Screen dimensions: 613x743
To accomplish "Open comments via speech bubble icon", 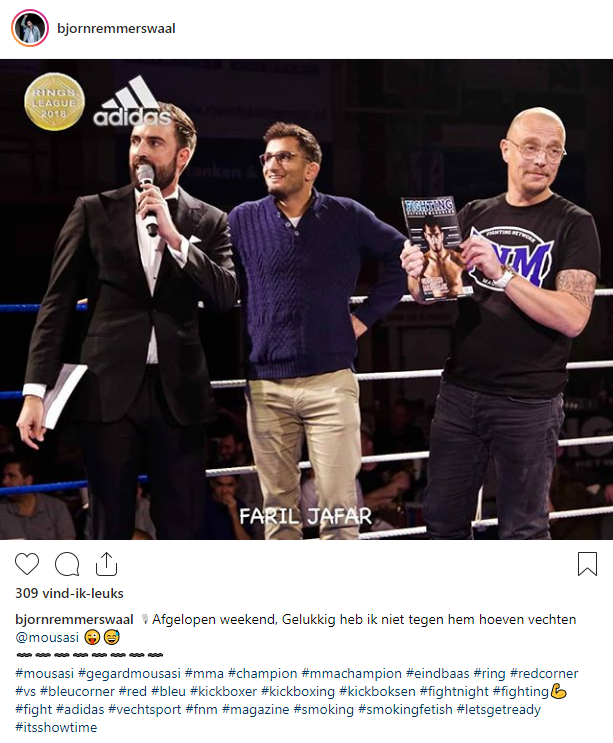I will (67, 564).
